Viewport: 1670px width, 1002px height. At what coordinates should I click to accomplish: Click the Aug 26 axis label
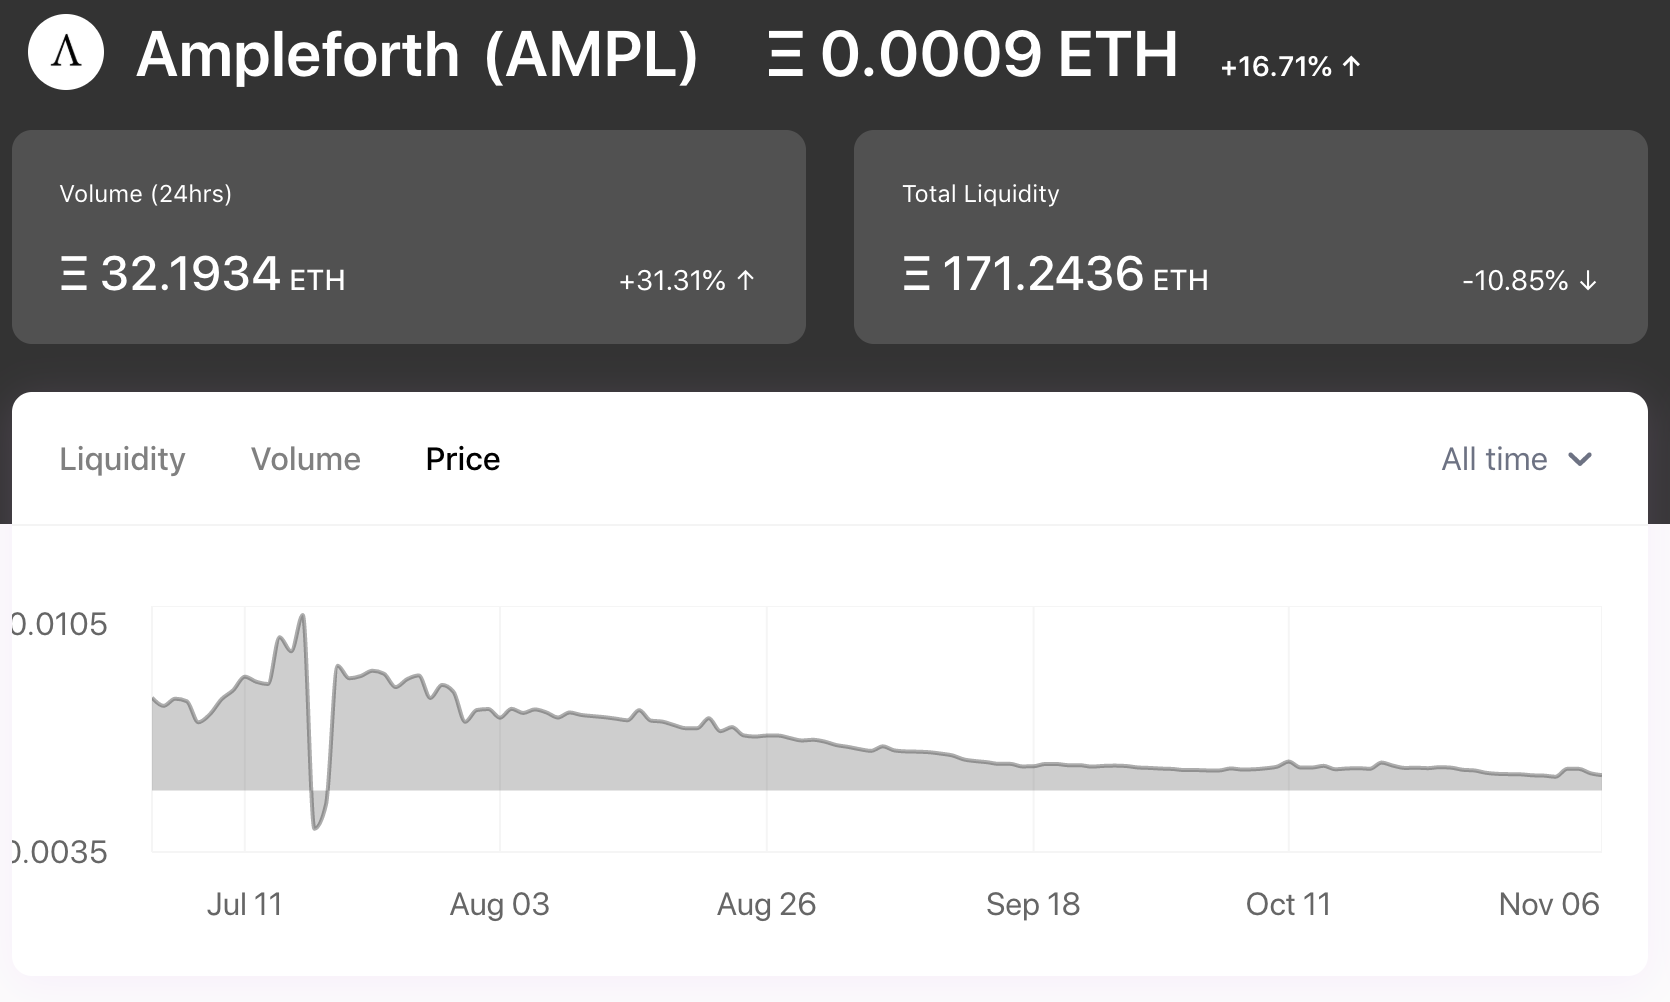point(766,903)
